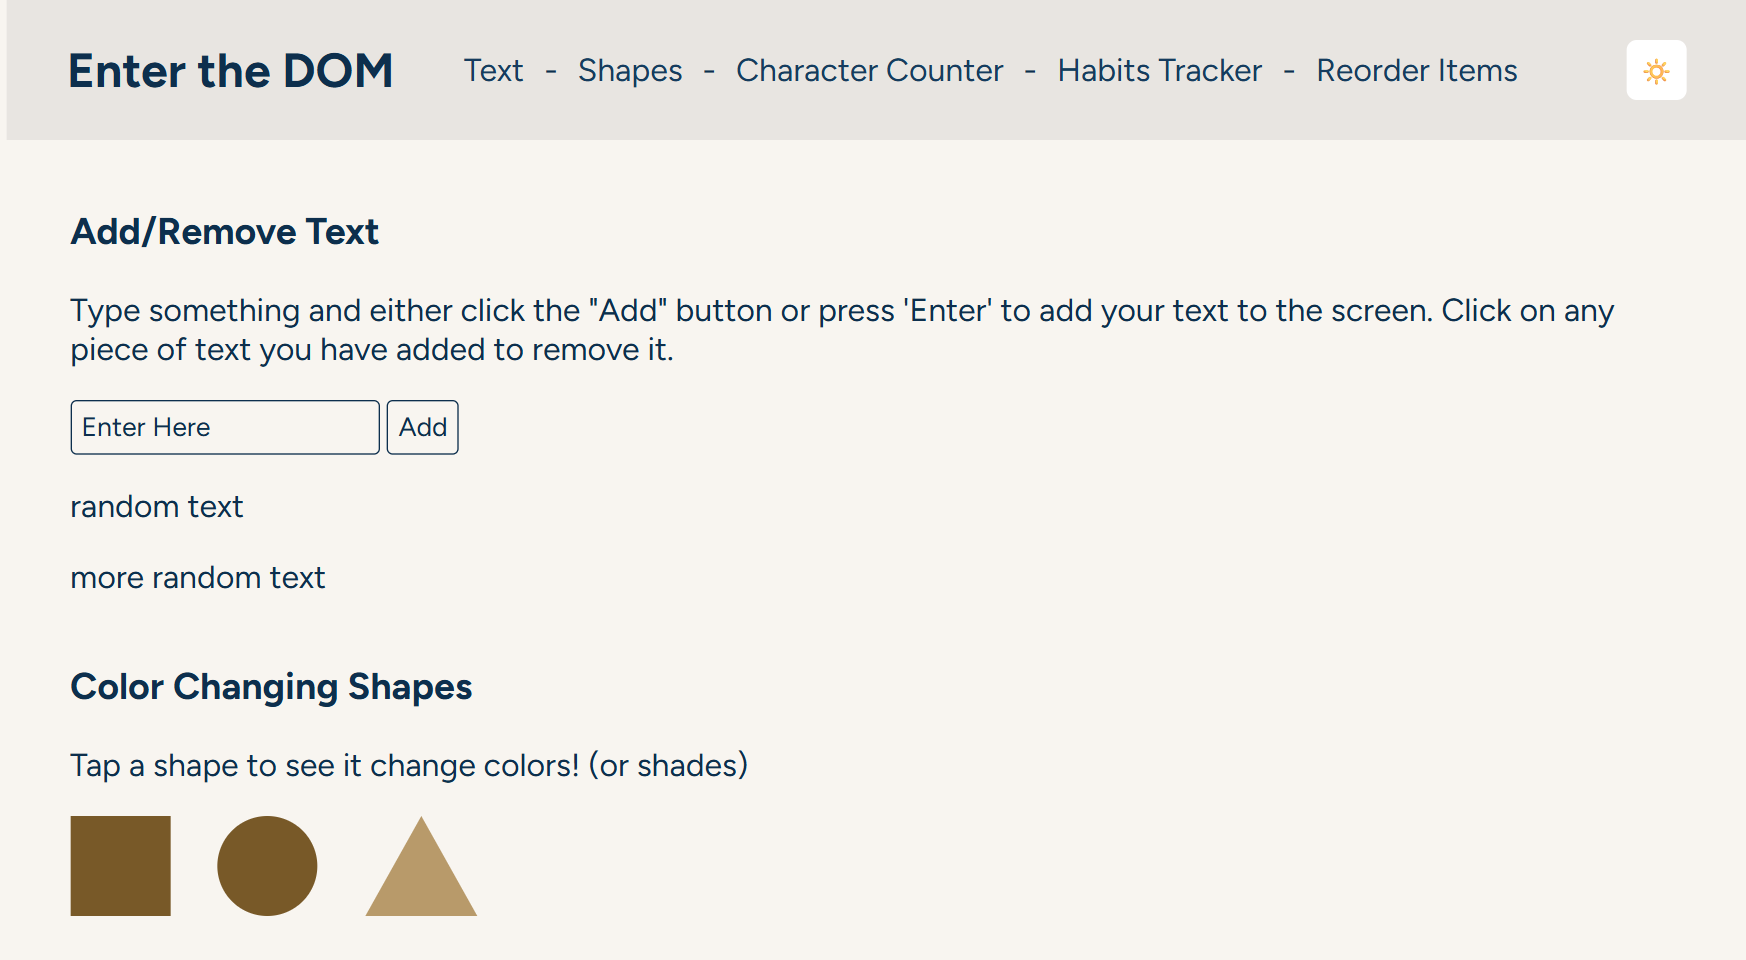
Task: Tap the tan triangle shape
Action: click(421, 868)
